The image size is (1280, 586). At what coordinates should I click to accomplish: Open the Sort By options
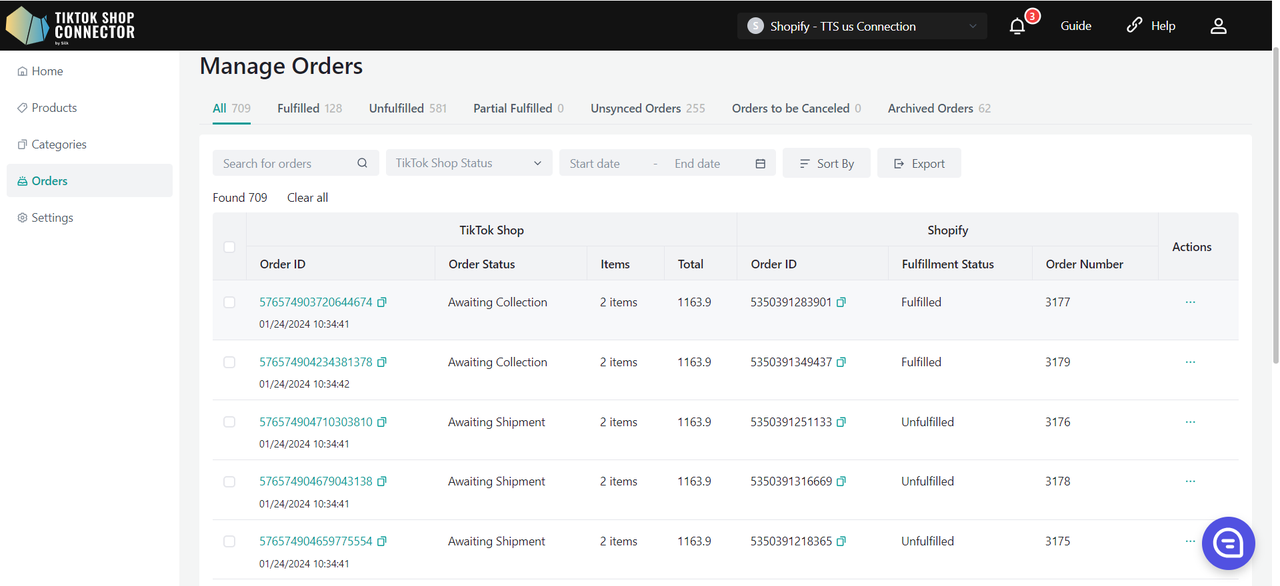[826, 164]
